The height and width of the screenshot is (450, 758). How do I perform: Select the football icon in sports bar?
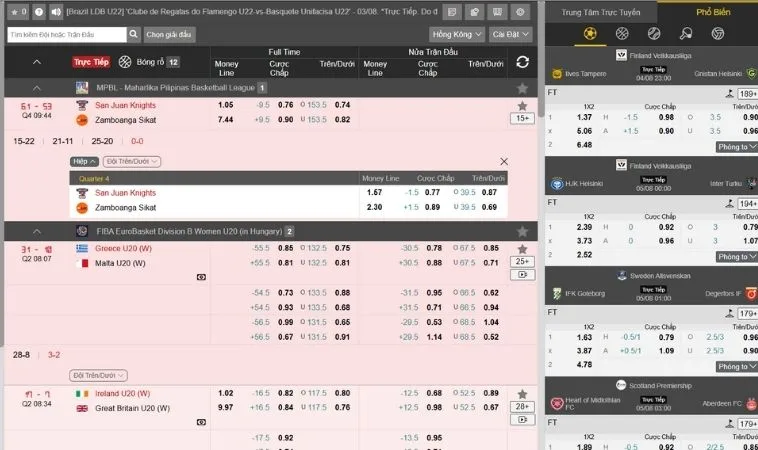pos(589,33)
